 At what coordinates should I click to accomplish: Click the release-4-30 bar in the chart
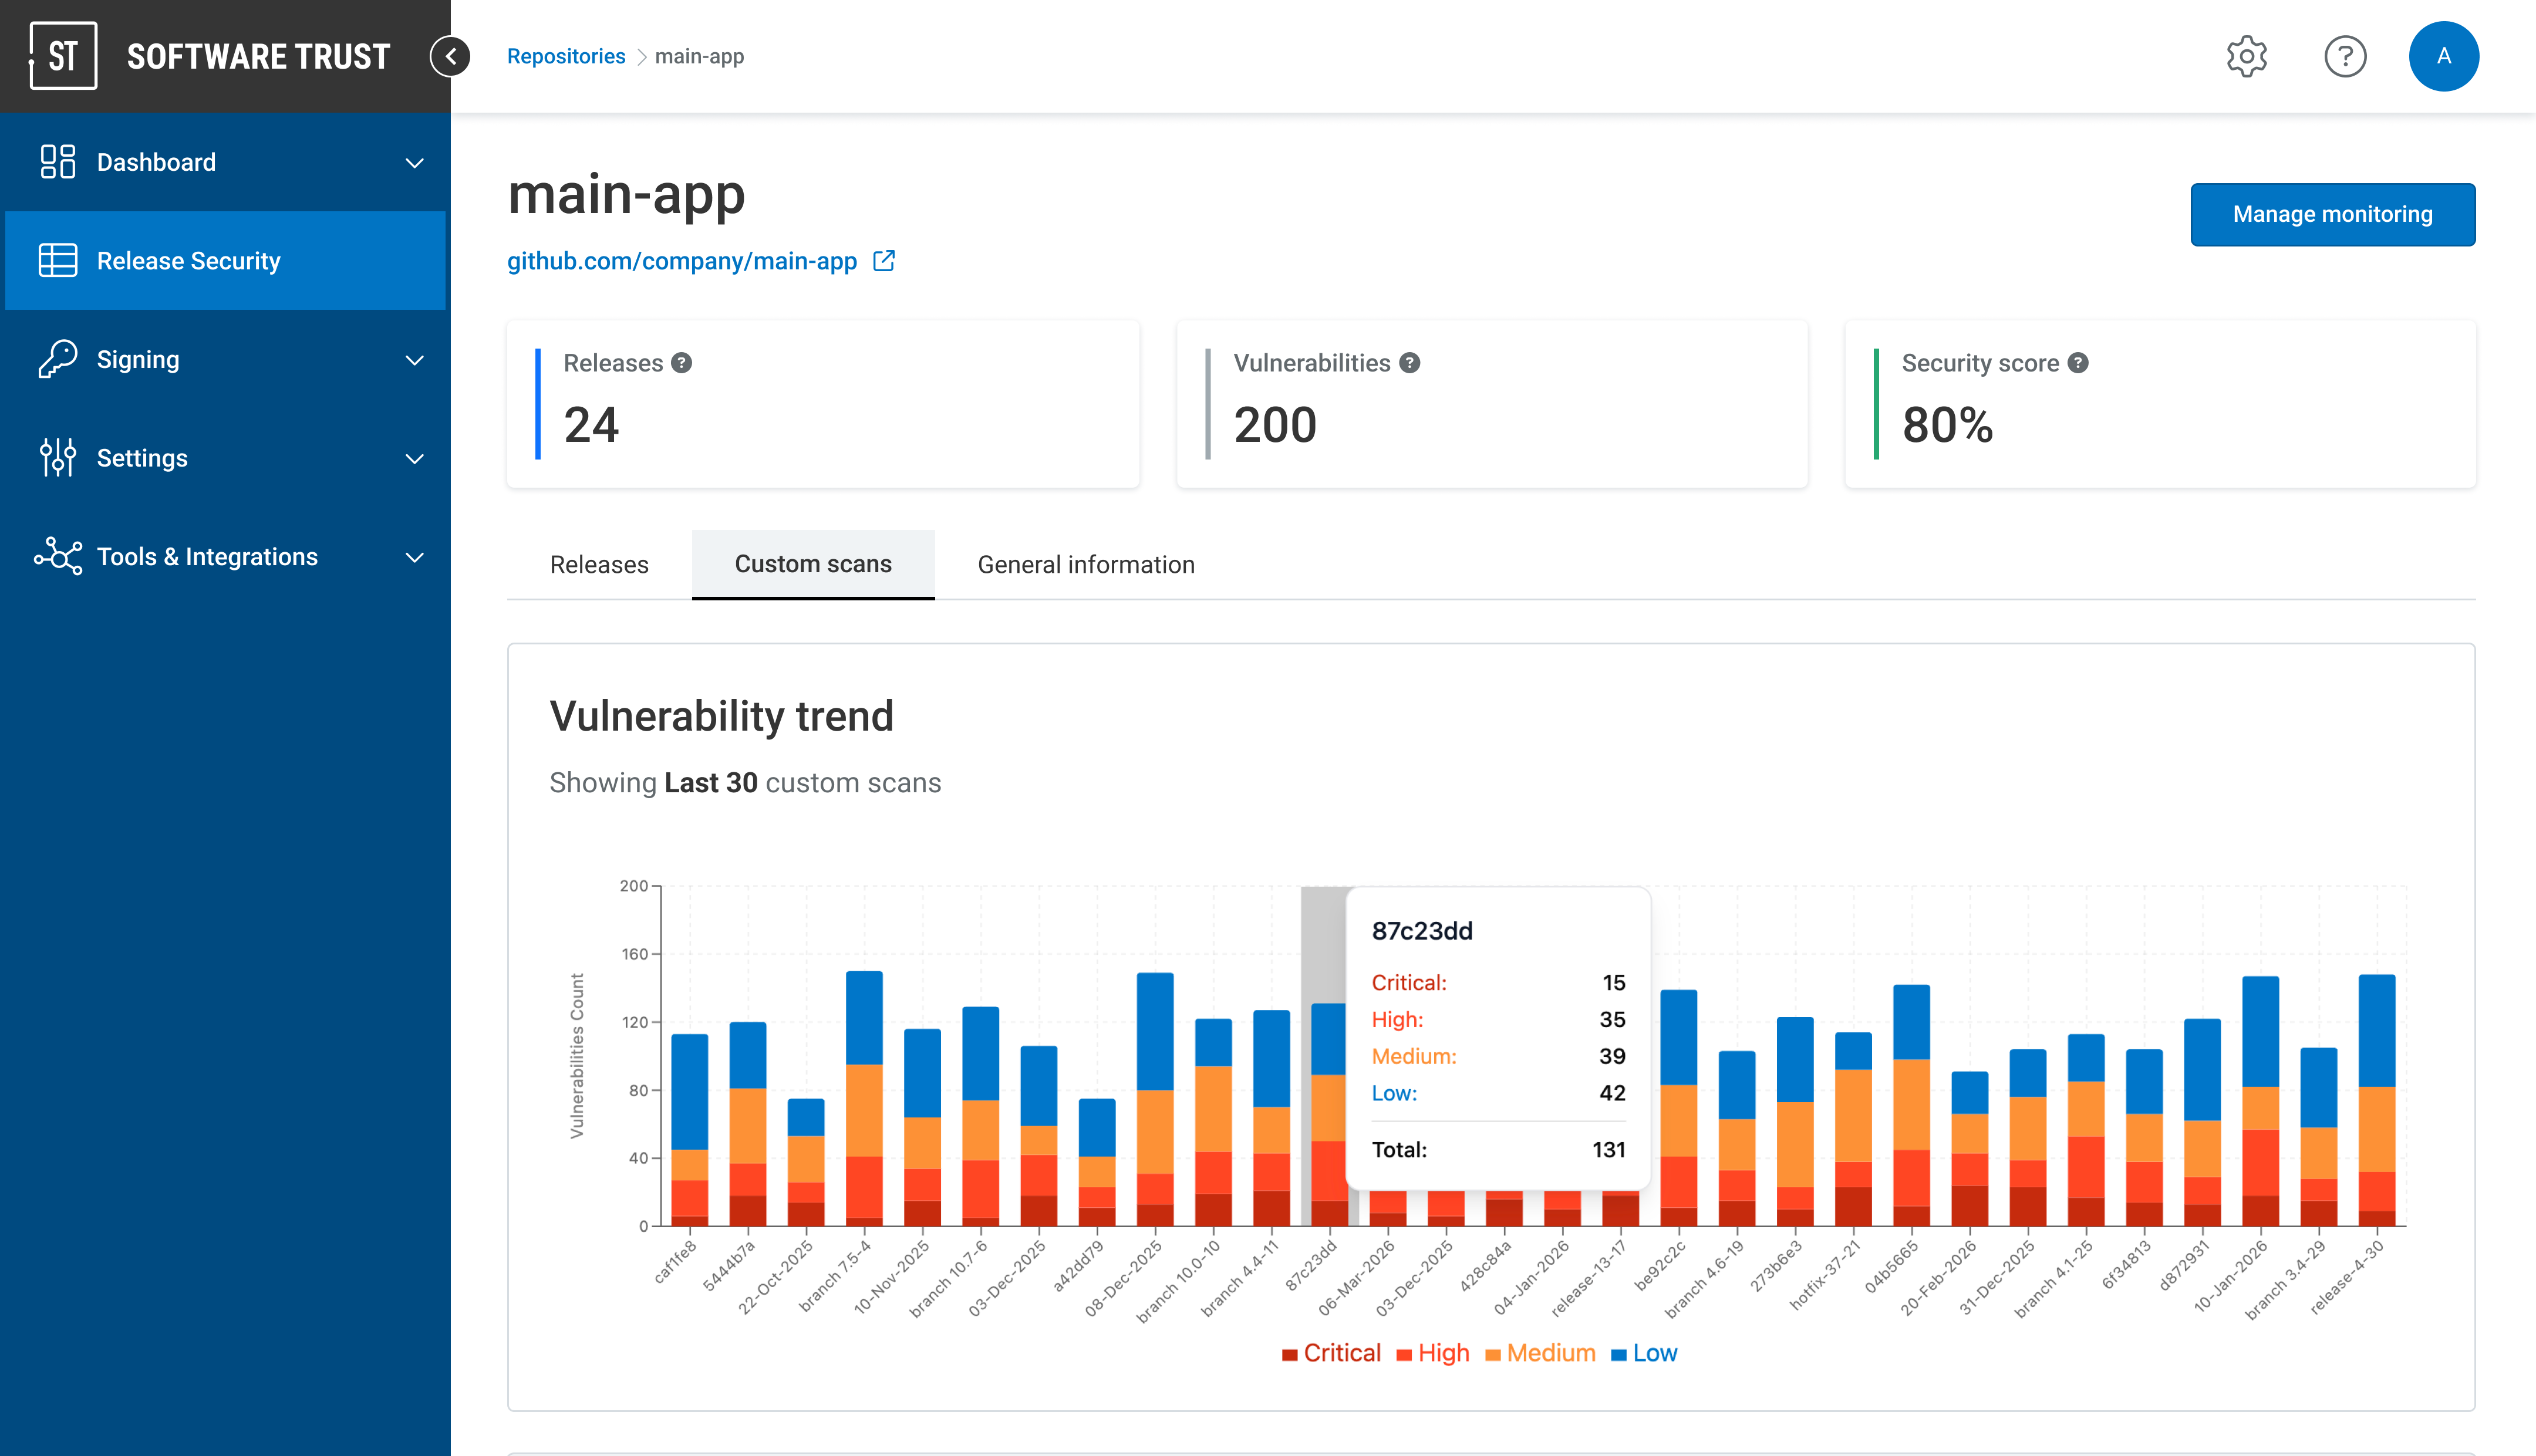tap(2376, 1100)
